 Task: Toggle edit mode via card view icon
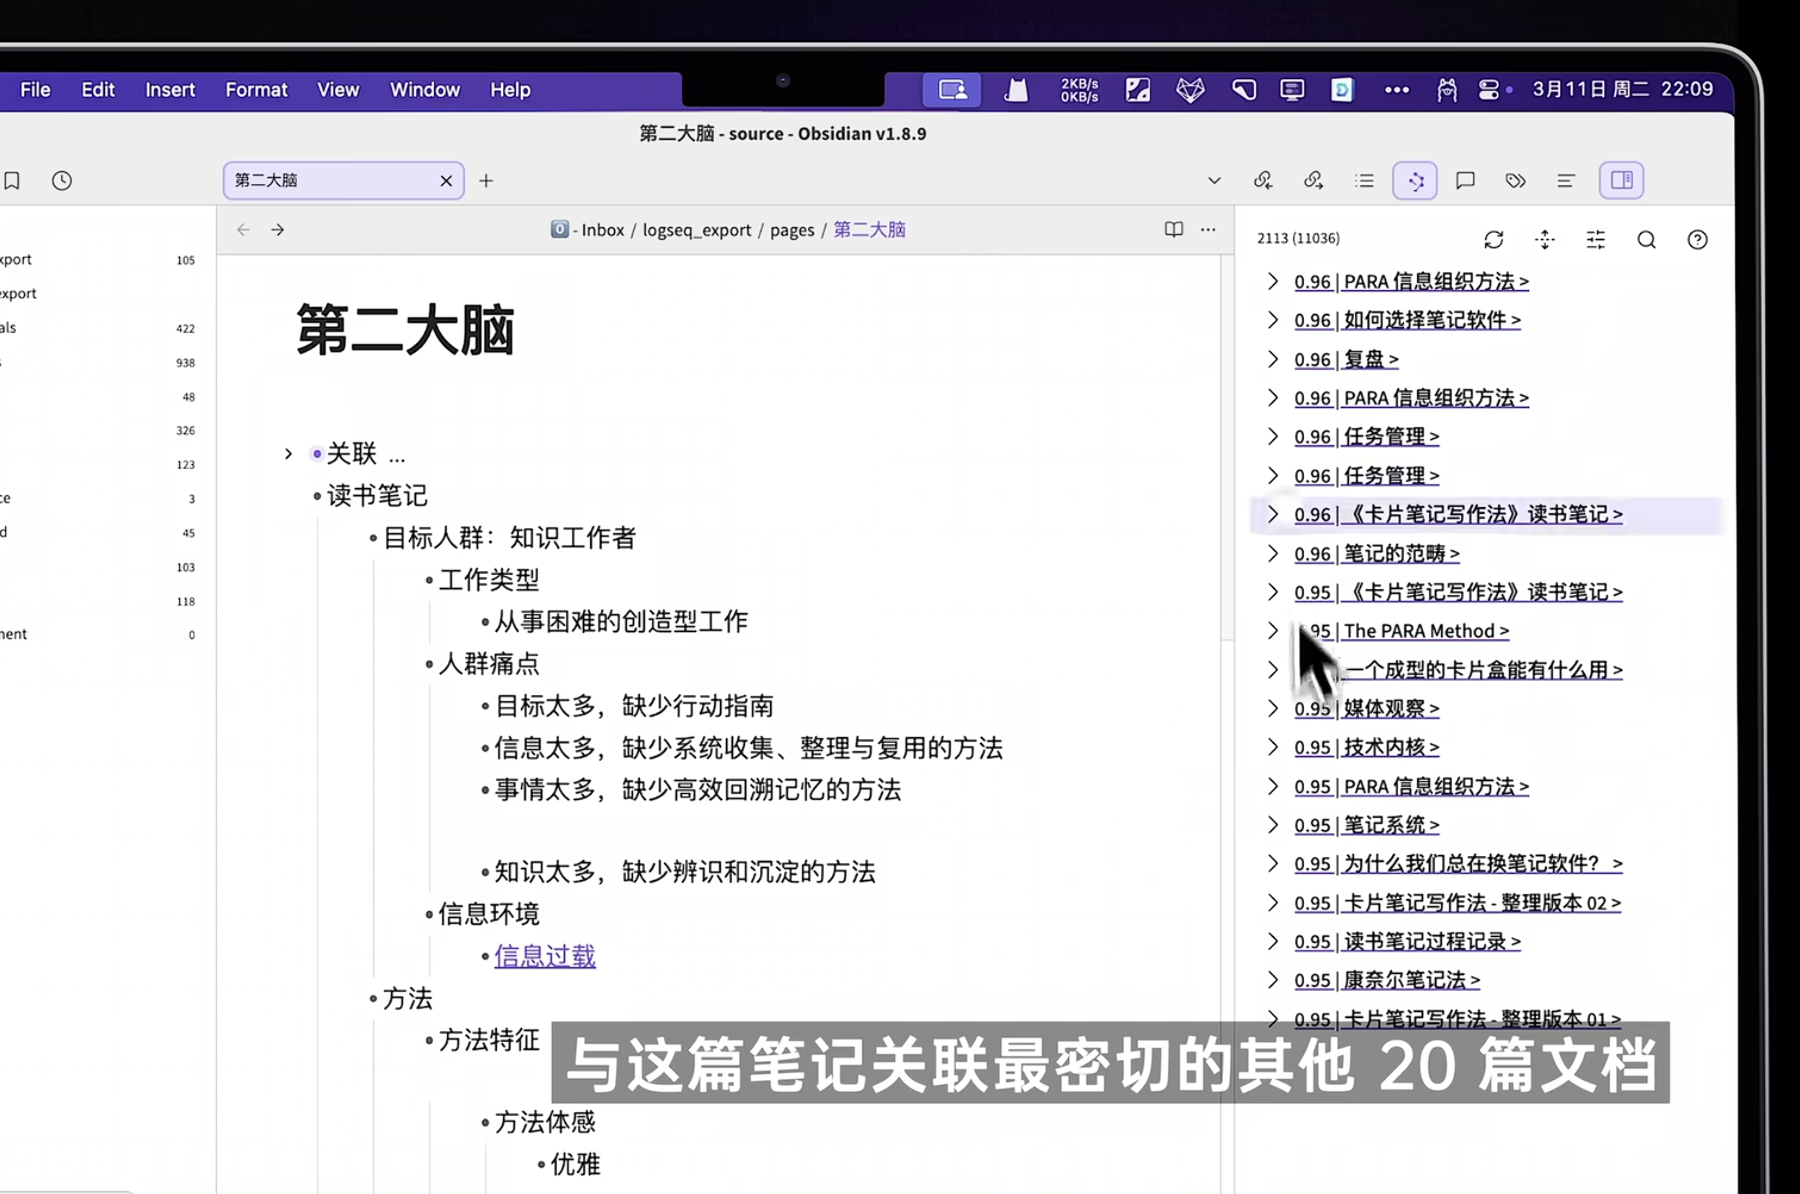coord(1621,181)
